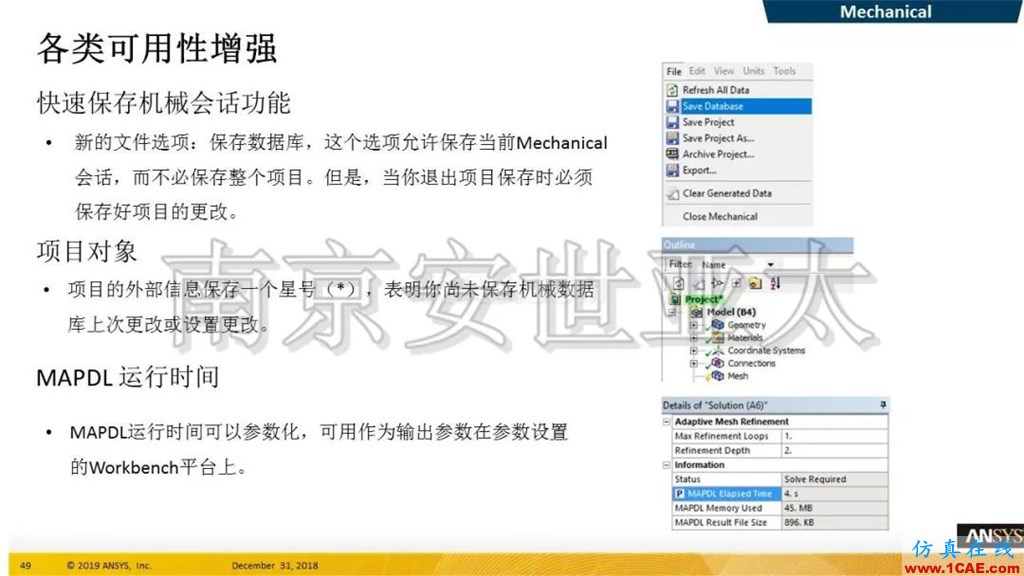Image resolution: width=1024 pixels, height=576 pixels.
Task: Click the Model (B4) icon
Action: (x=696, y=312)
